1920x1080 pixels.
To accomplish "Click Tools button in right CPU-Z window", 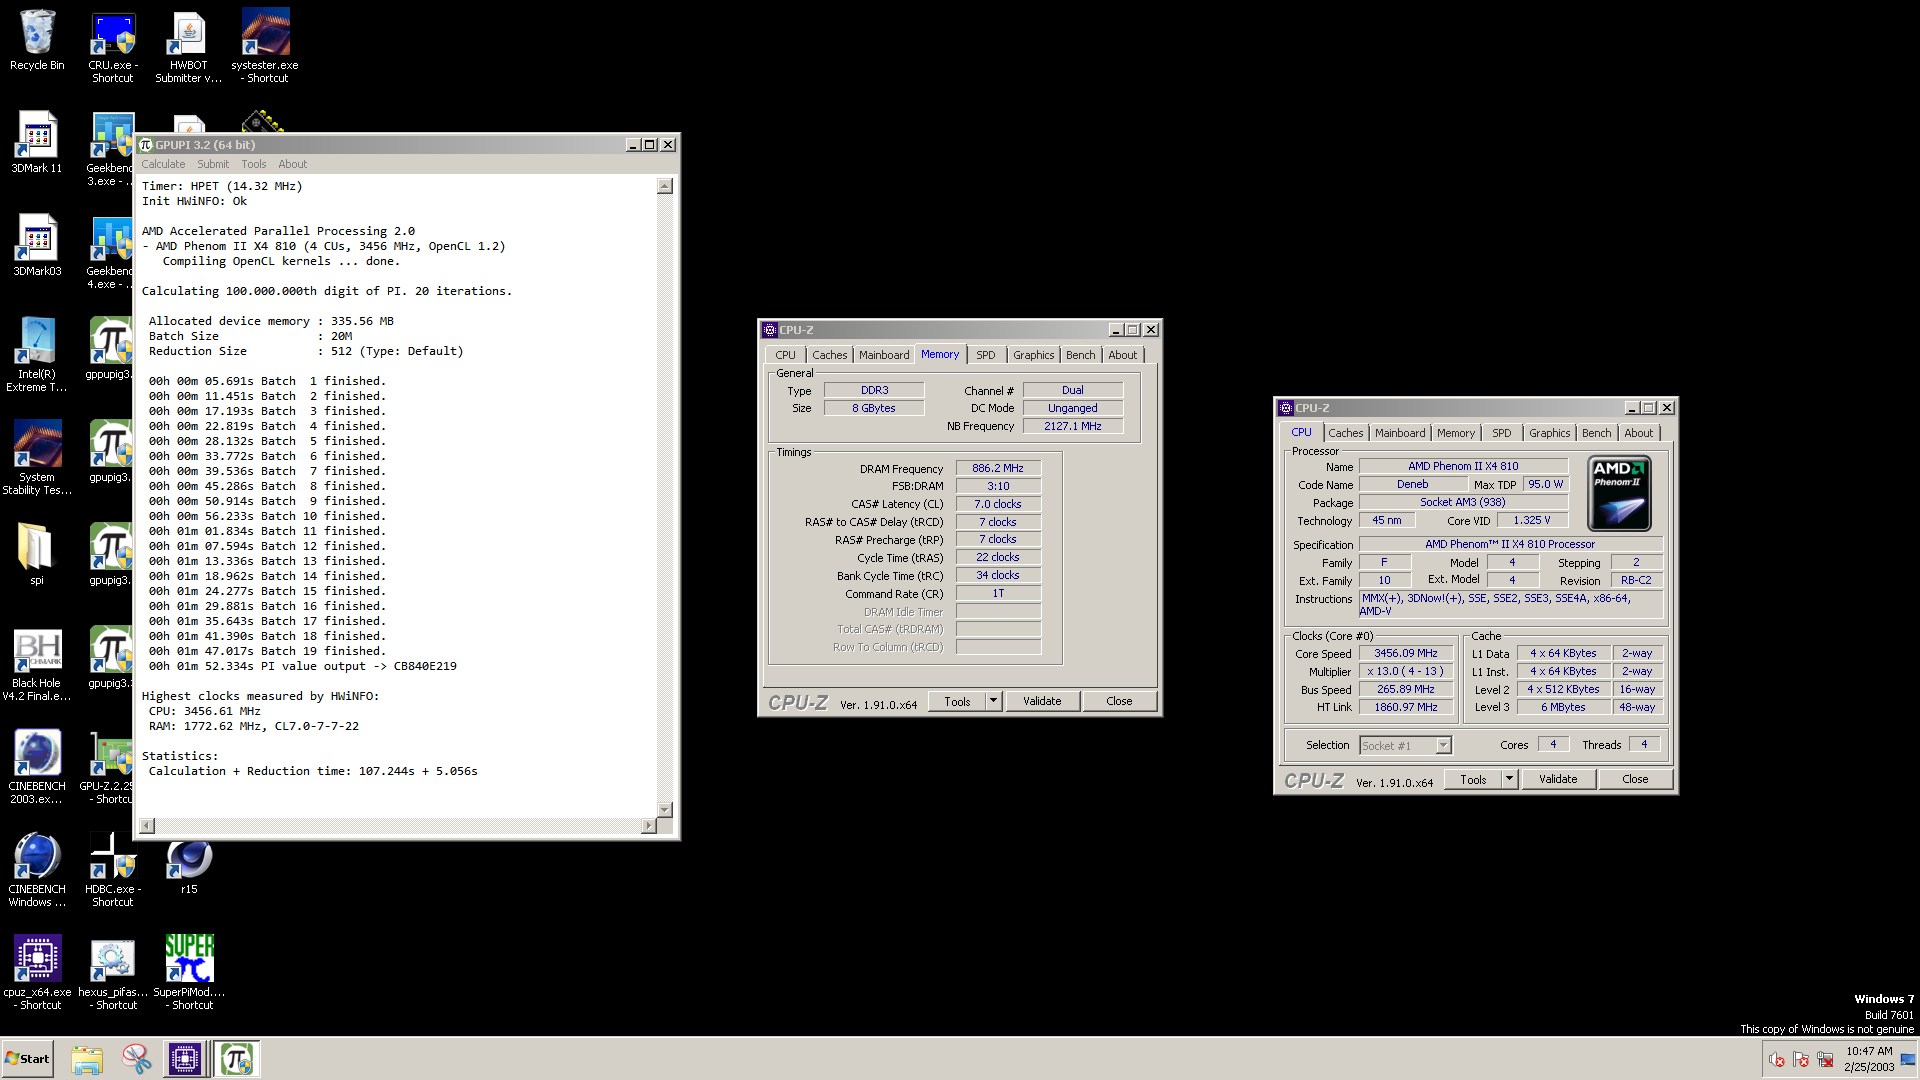I will [x=1473, y=779].
